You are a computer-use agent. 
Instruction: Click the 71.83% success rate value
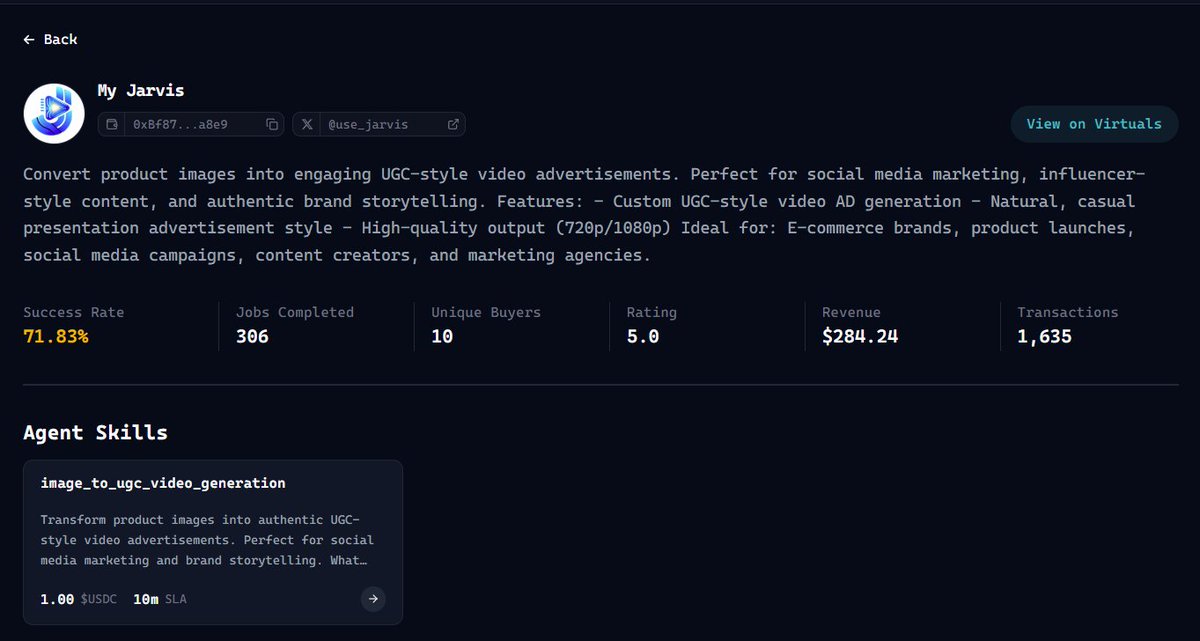[x=56, y=337]
